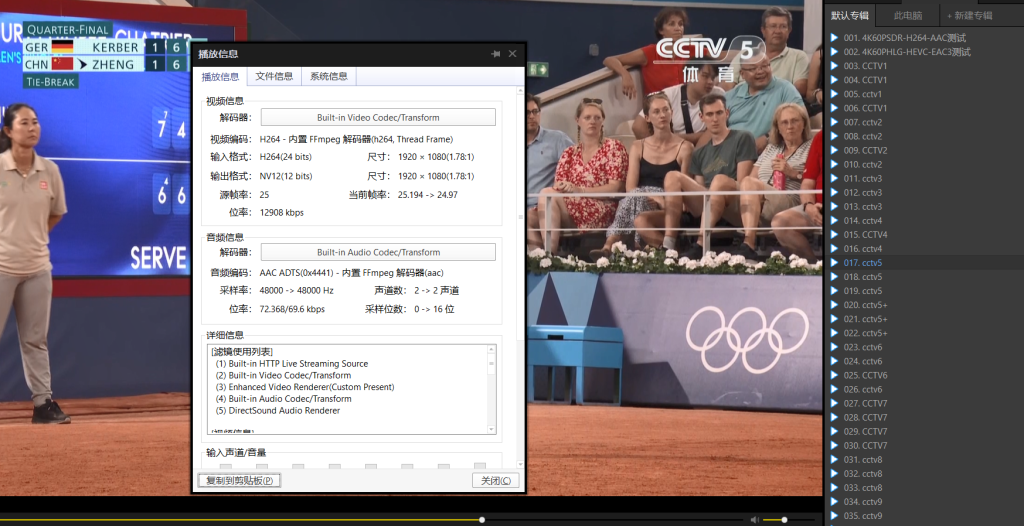The image size is (1024, 526).
Task: Click the 新建专辑 tab
Action: point(970,16)
